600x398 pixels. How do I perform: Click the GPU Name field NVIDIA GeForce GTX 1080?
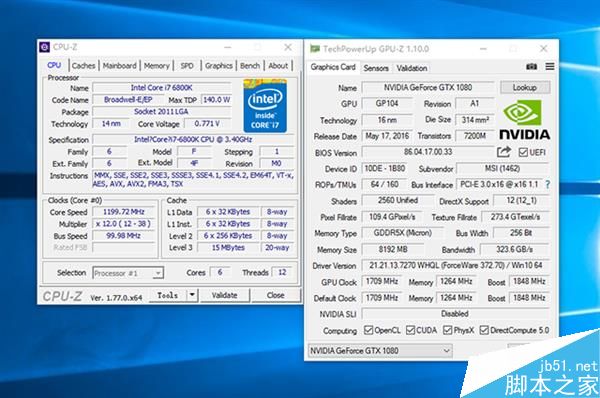coord(428,87)
